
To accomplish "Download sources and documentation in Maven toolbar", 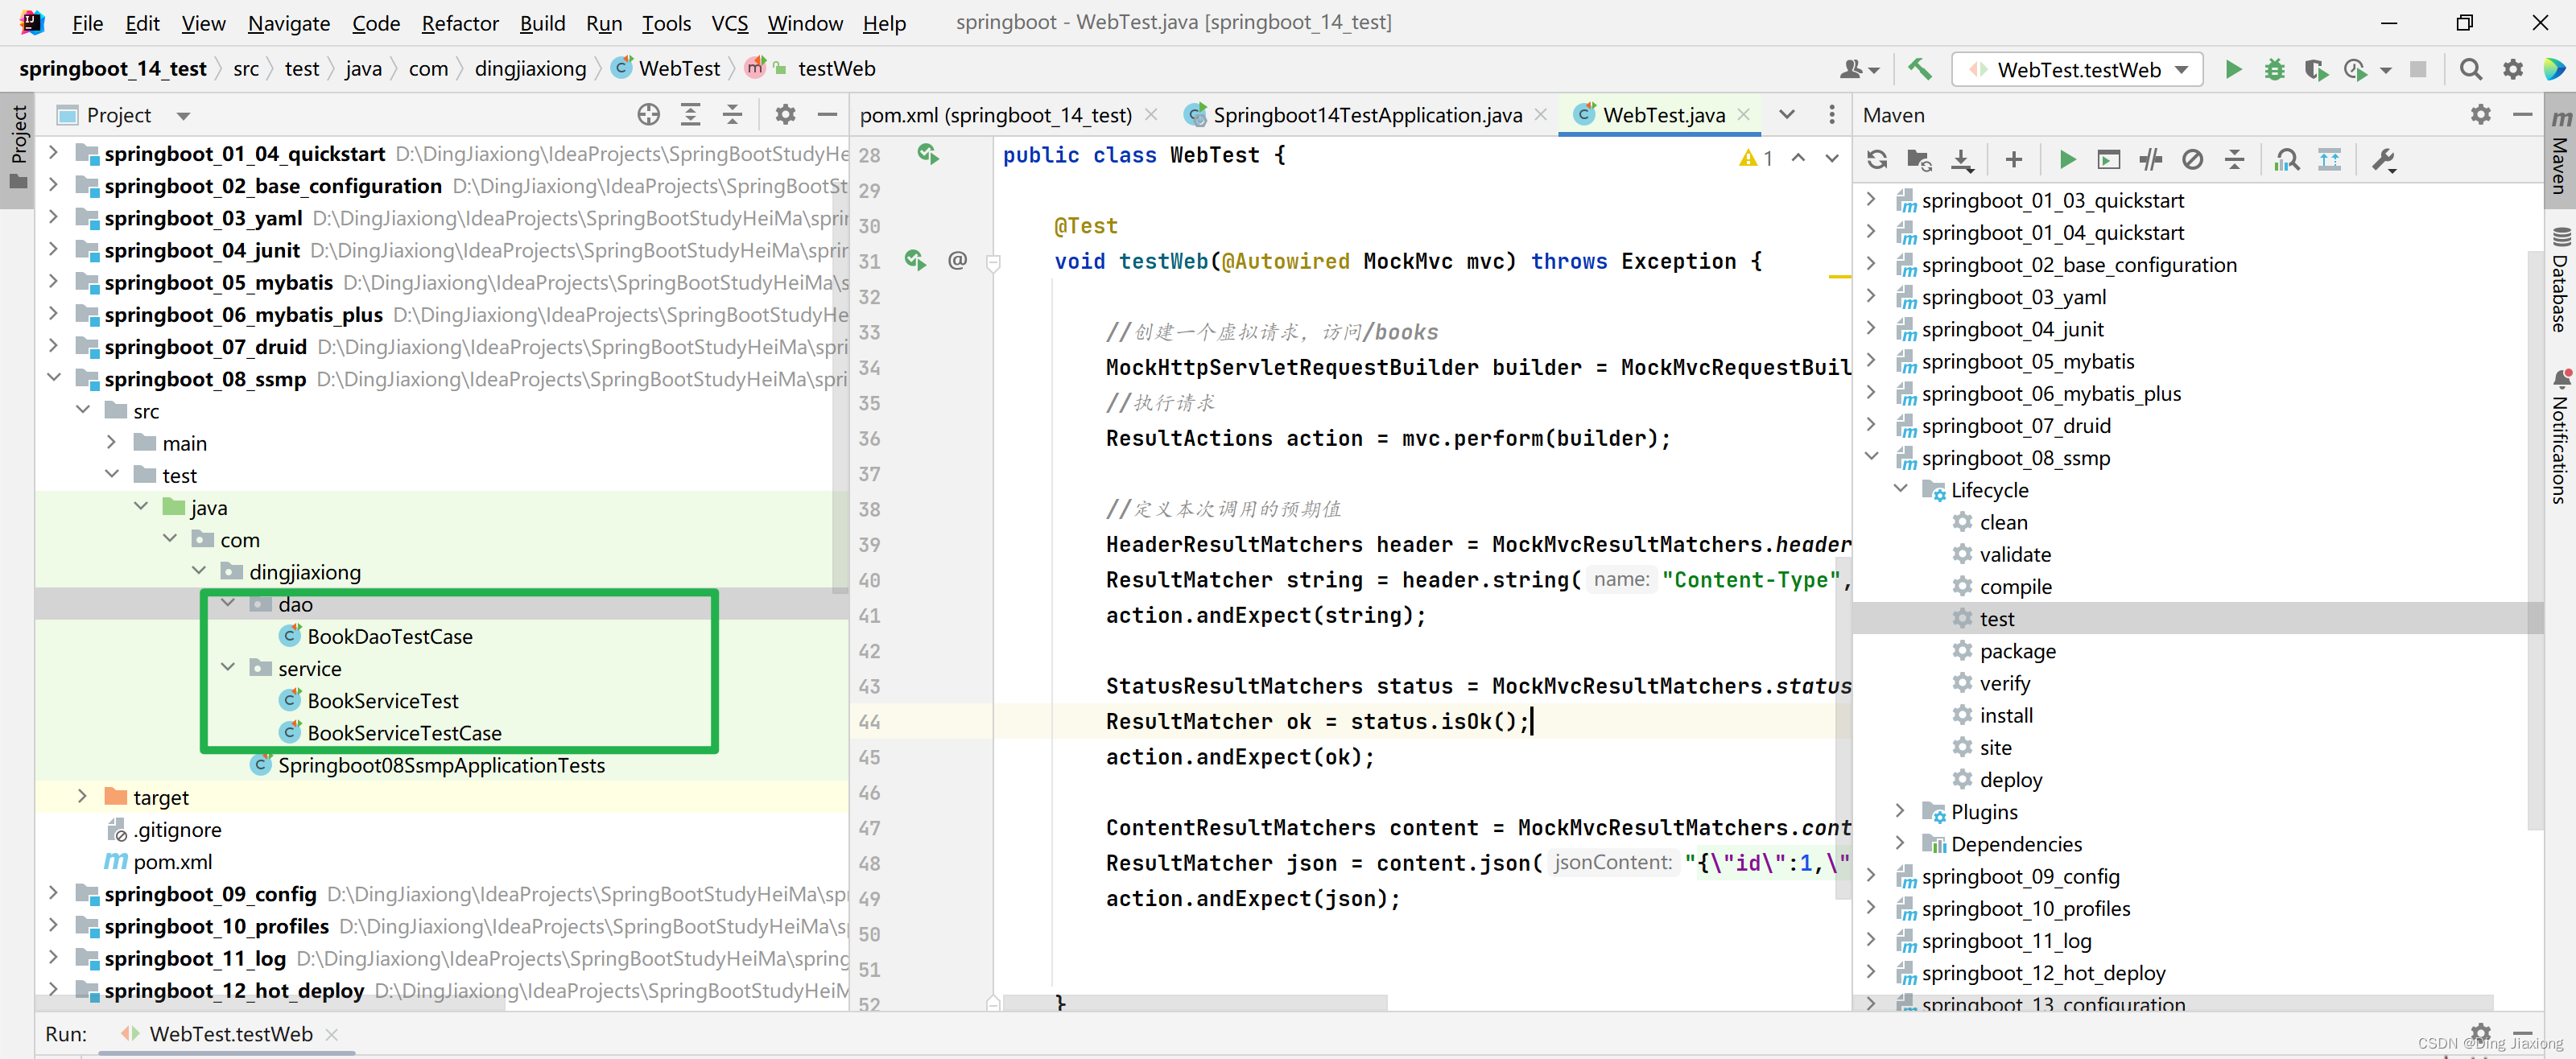I will pos(1962,159).
